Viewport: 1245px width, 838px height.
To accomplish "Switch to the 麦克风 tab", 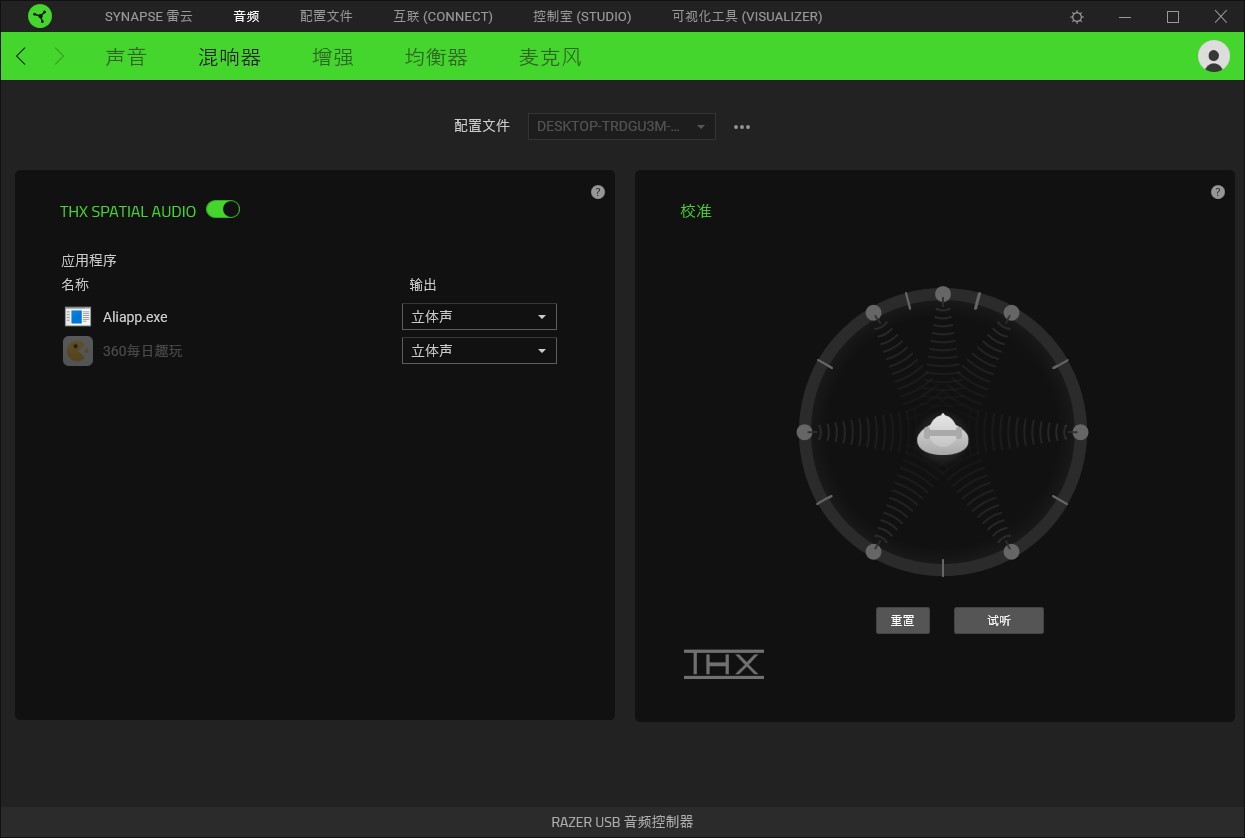I will pyautogui.click(x=550, y=57).
